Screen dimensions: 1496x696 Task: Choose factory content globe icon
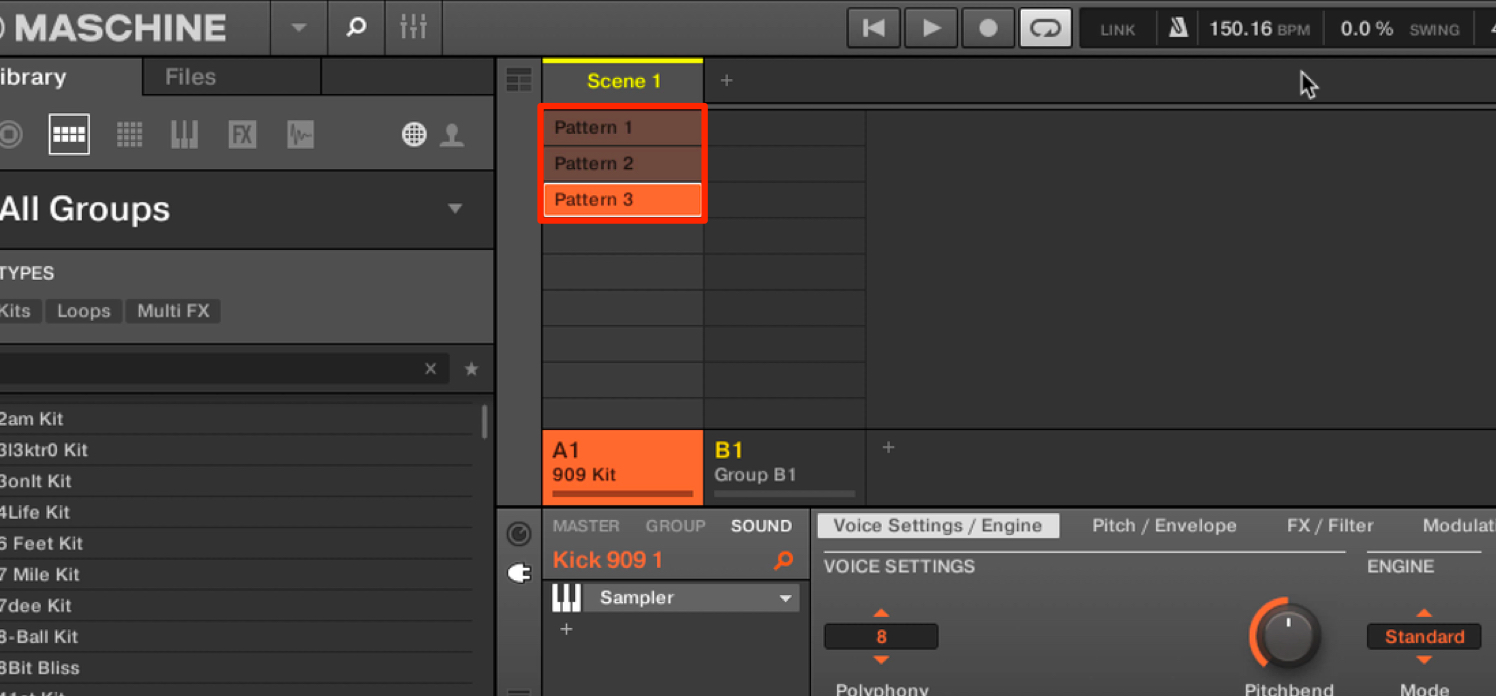[x=414, y=134]
